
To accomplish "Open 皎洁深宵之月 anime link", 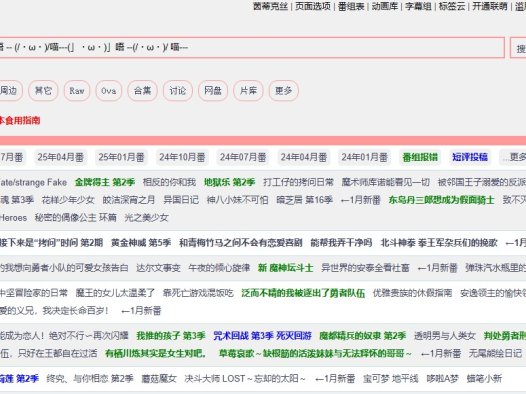I will [x=129, y=200].
